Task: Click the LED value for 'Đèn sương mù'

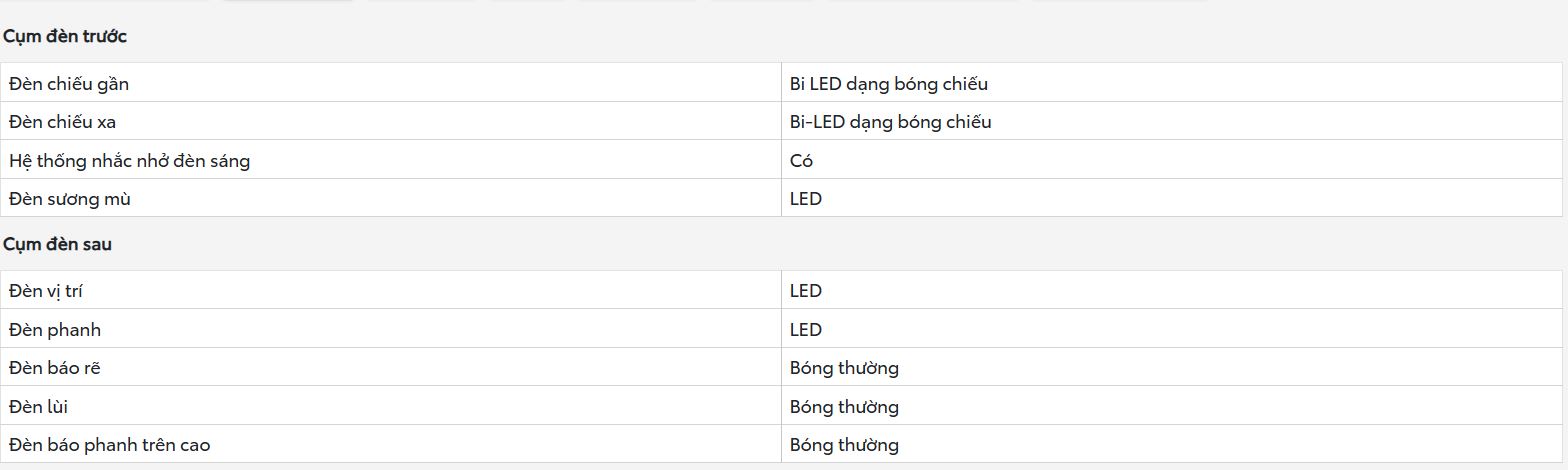Action: [806, 199]
